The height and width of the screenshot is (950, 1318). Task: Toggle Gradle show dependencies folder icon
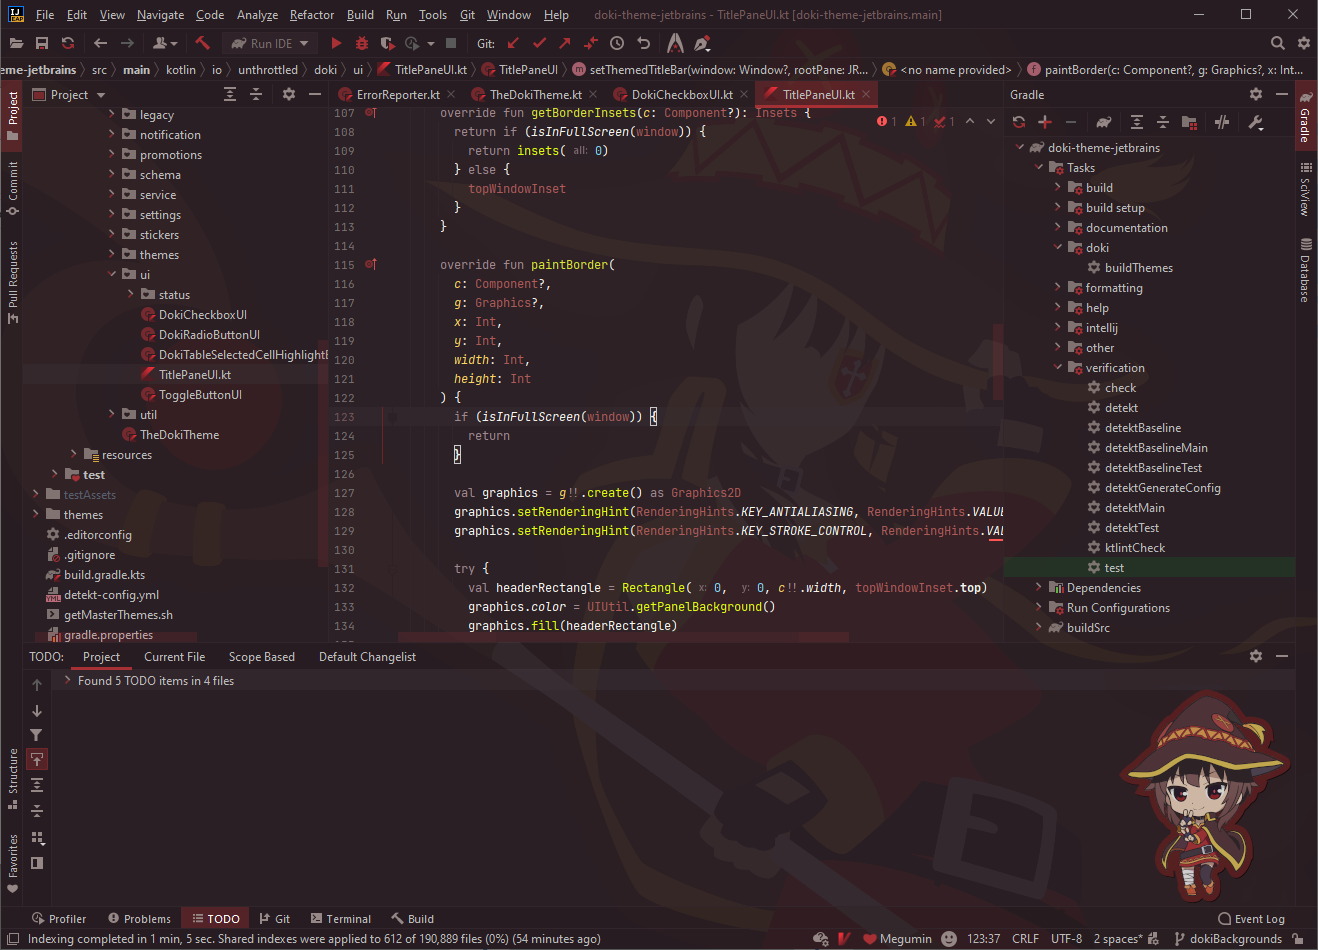pyautogui.click(x=1189, y=122)
